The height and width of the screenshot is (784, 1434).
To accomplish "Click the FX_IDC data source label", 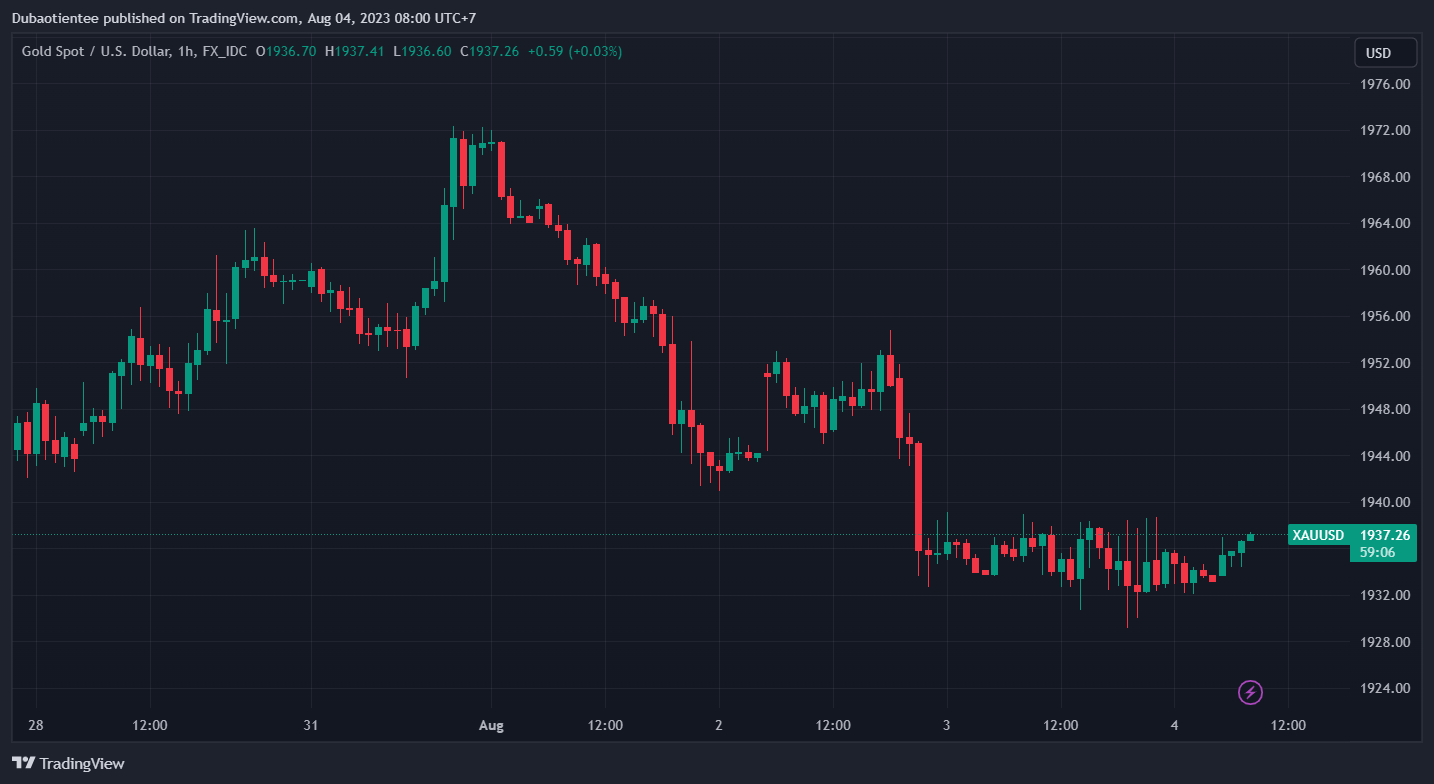I will point(225,51).
